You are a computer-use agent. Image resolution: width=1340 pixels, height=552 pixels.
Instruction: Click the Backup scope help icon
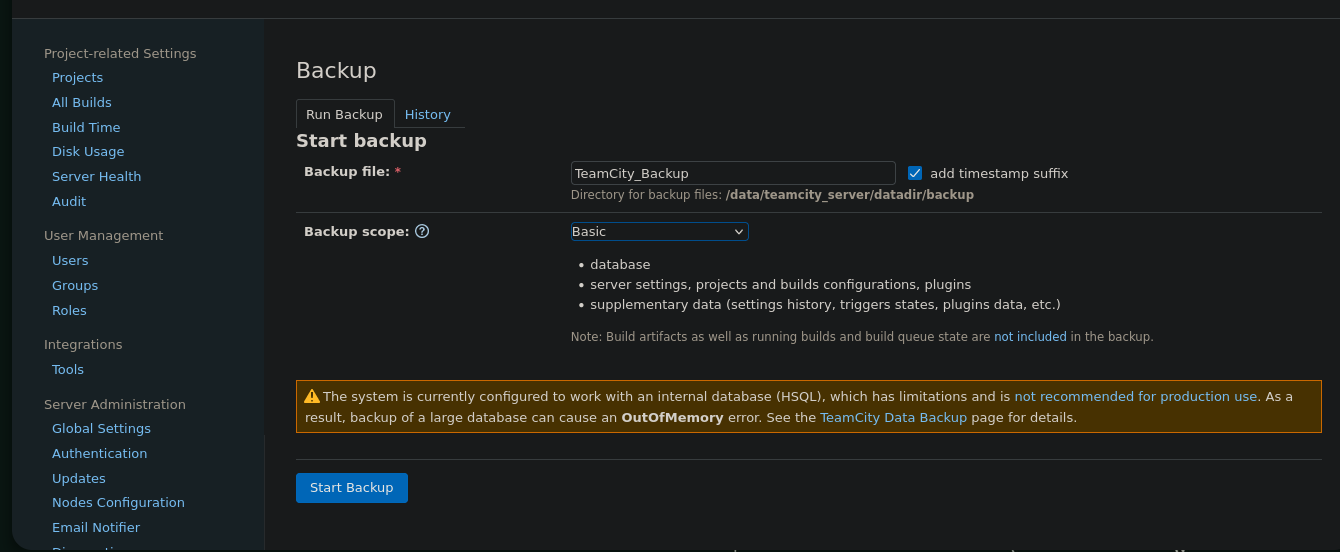422,231
